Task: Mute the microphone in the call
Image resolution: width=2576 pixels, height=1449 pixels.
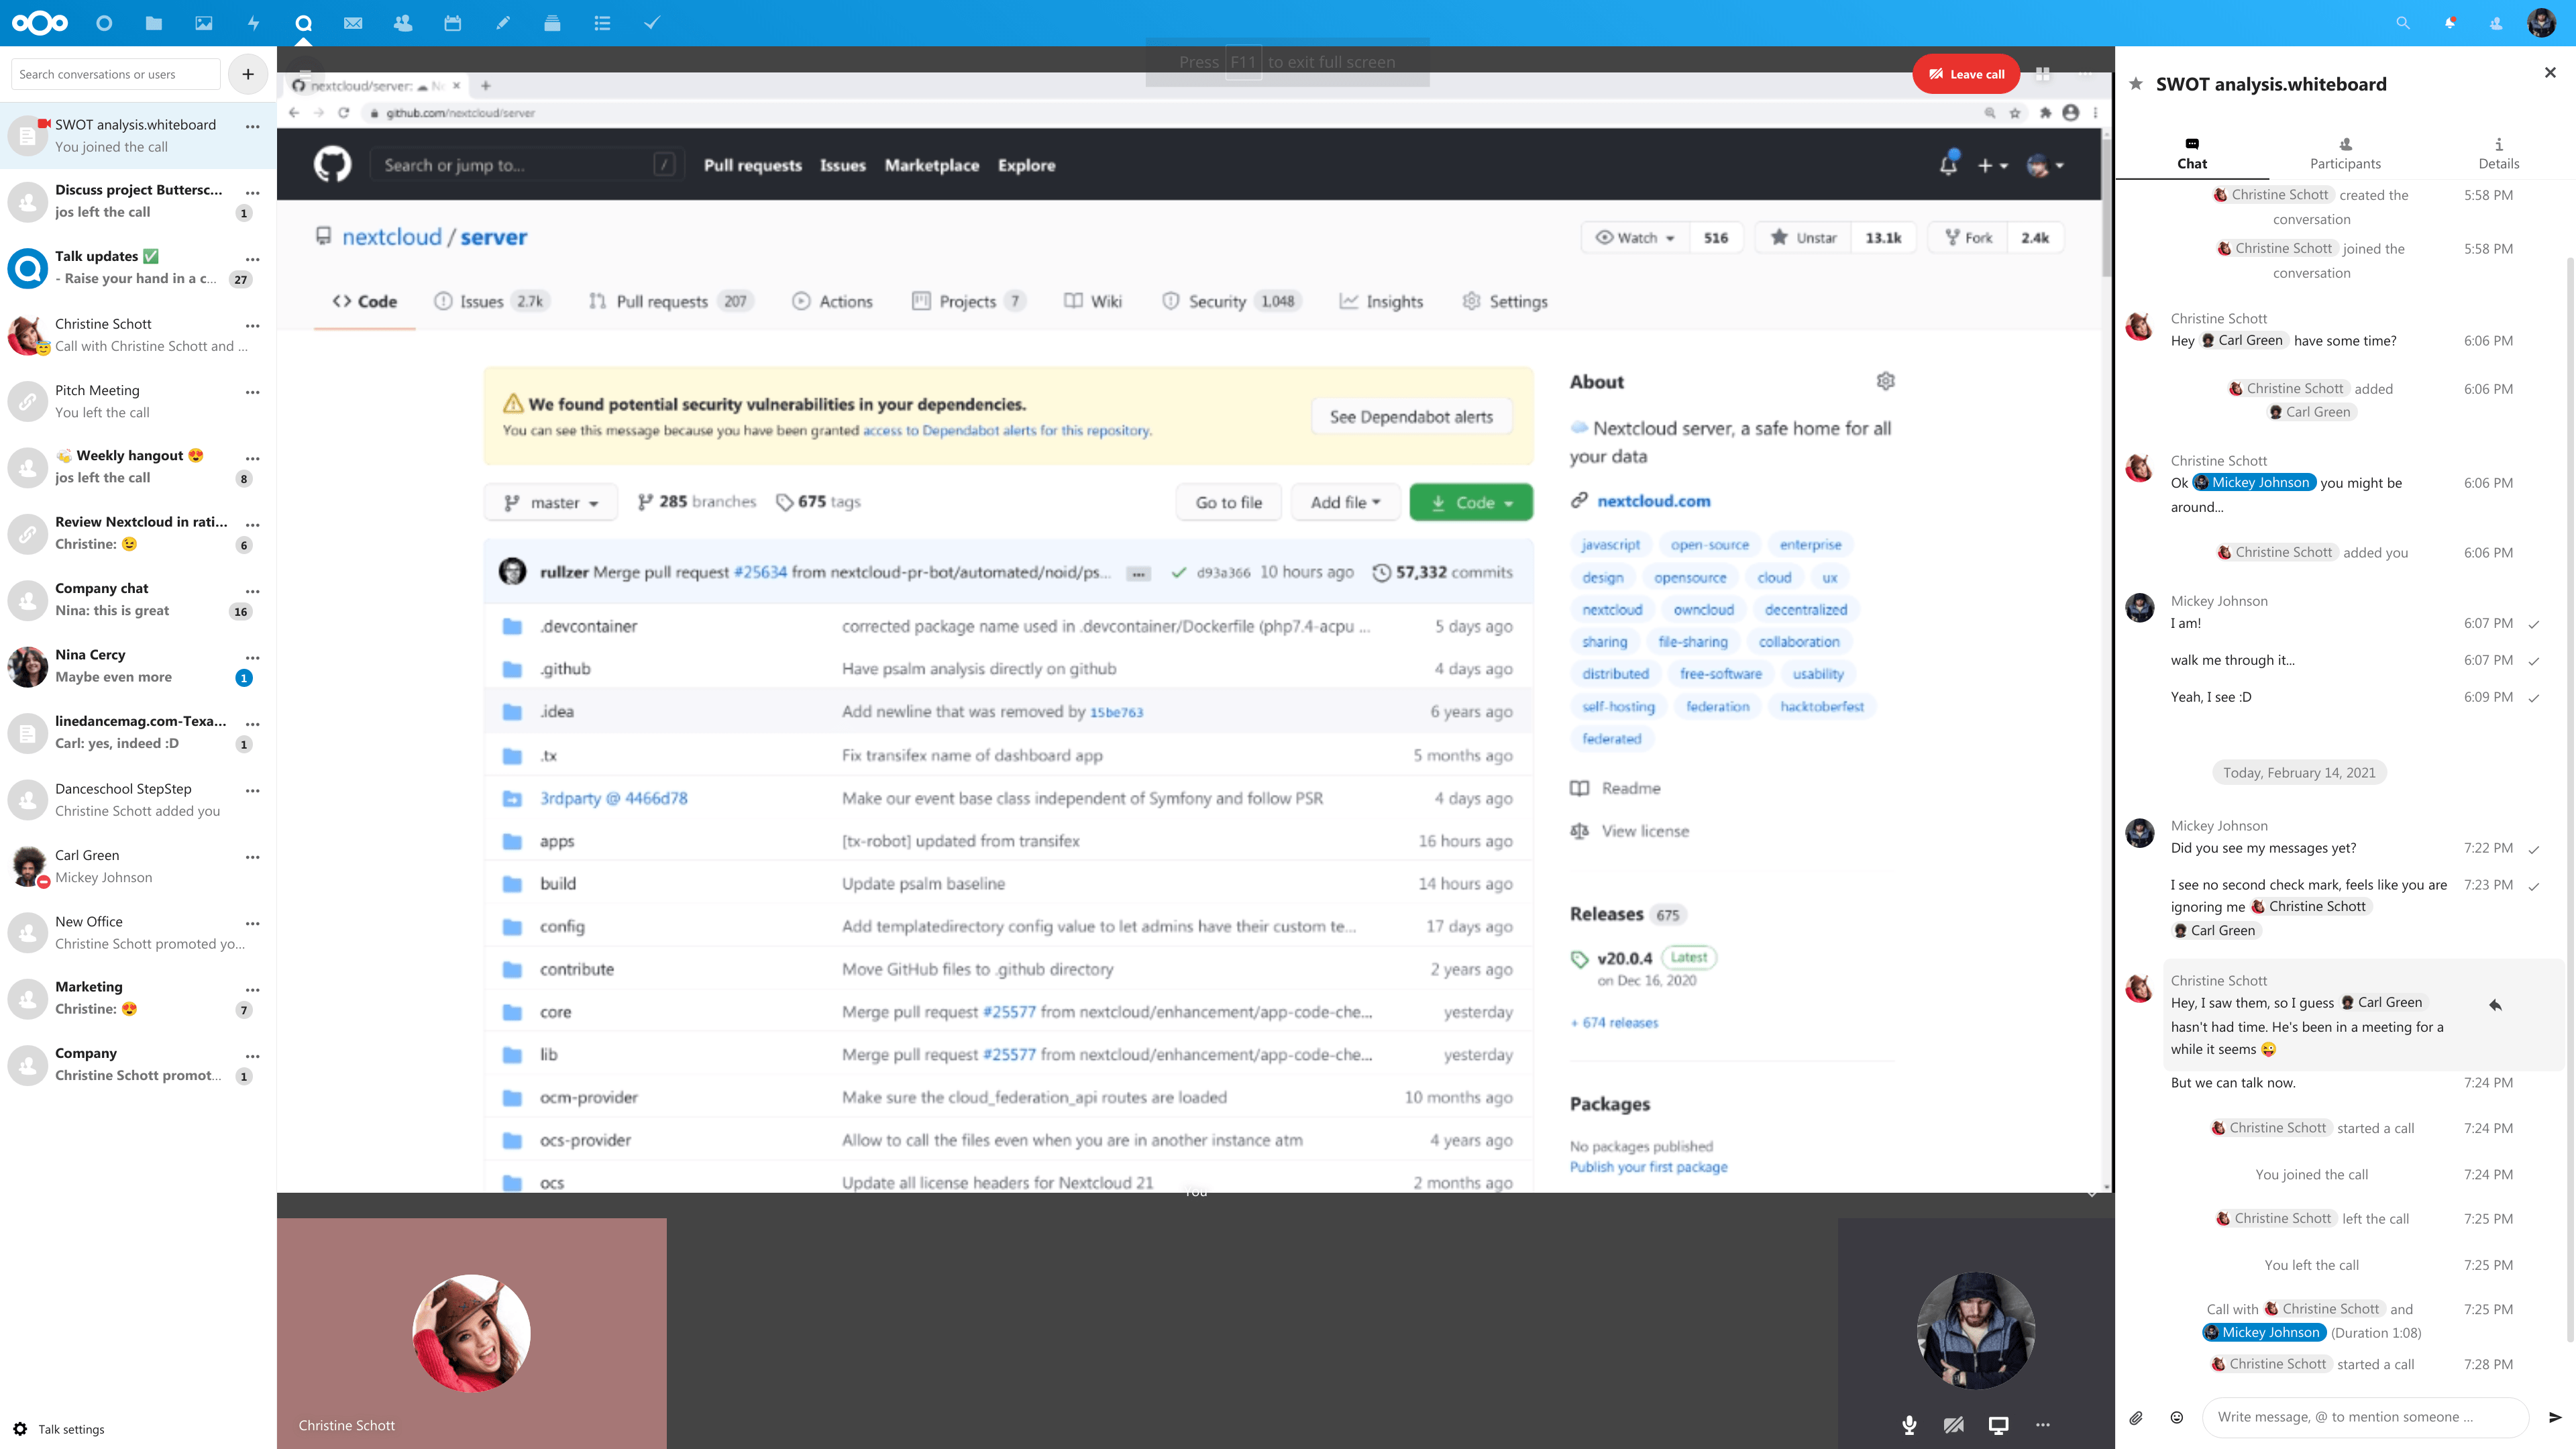Action: coord(1909,1425)
